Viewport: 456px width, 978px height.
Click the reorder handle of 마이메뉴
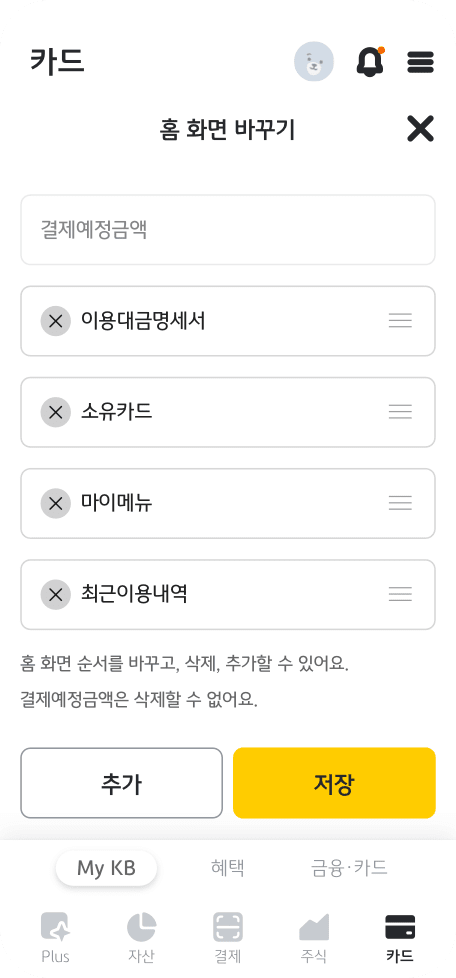(x=400, y=503)
